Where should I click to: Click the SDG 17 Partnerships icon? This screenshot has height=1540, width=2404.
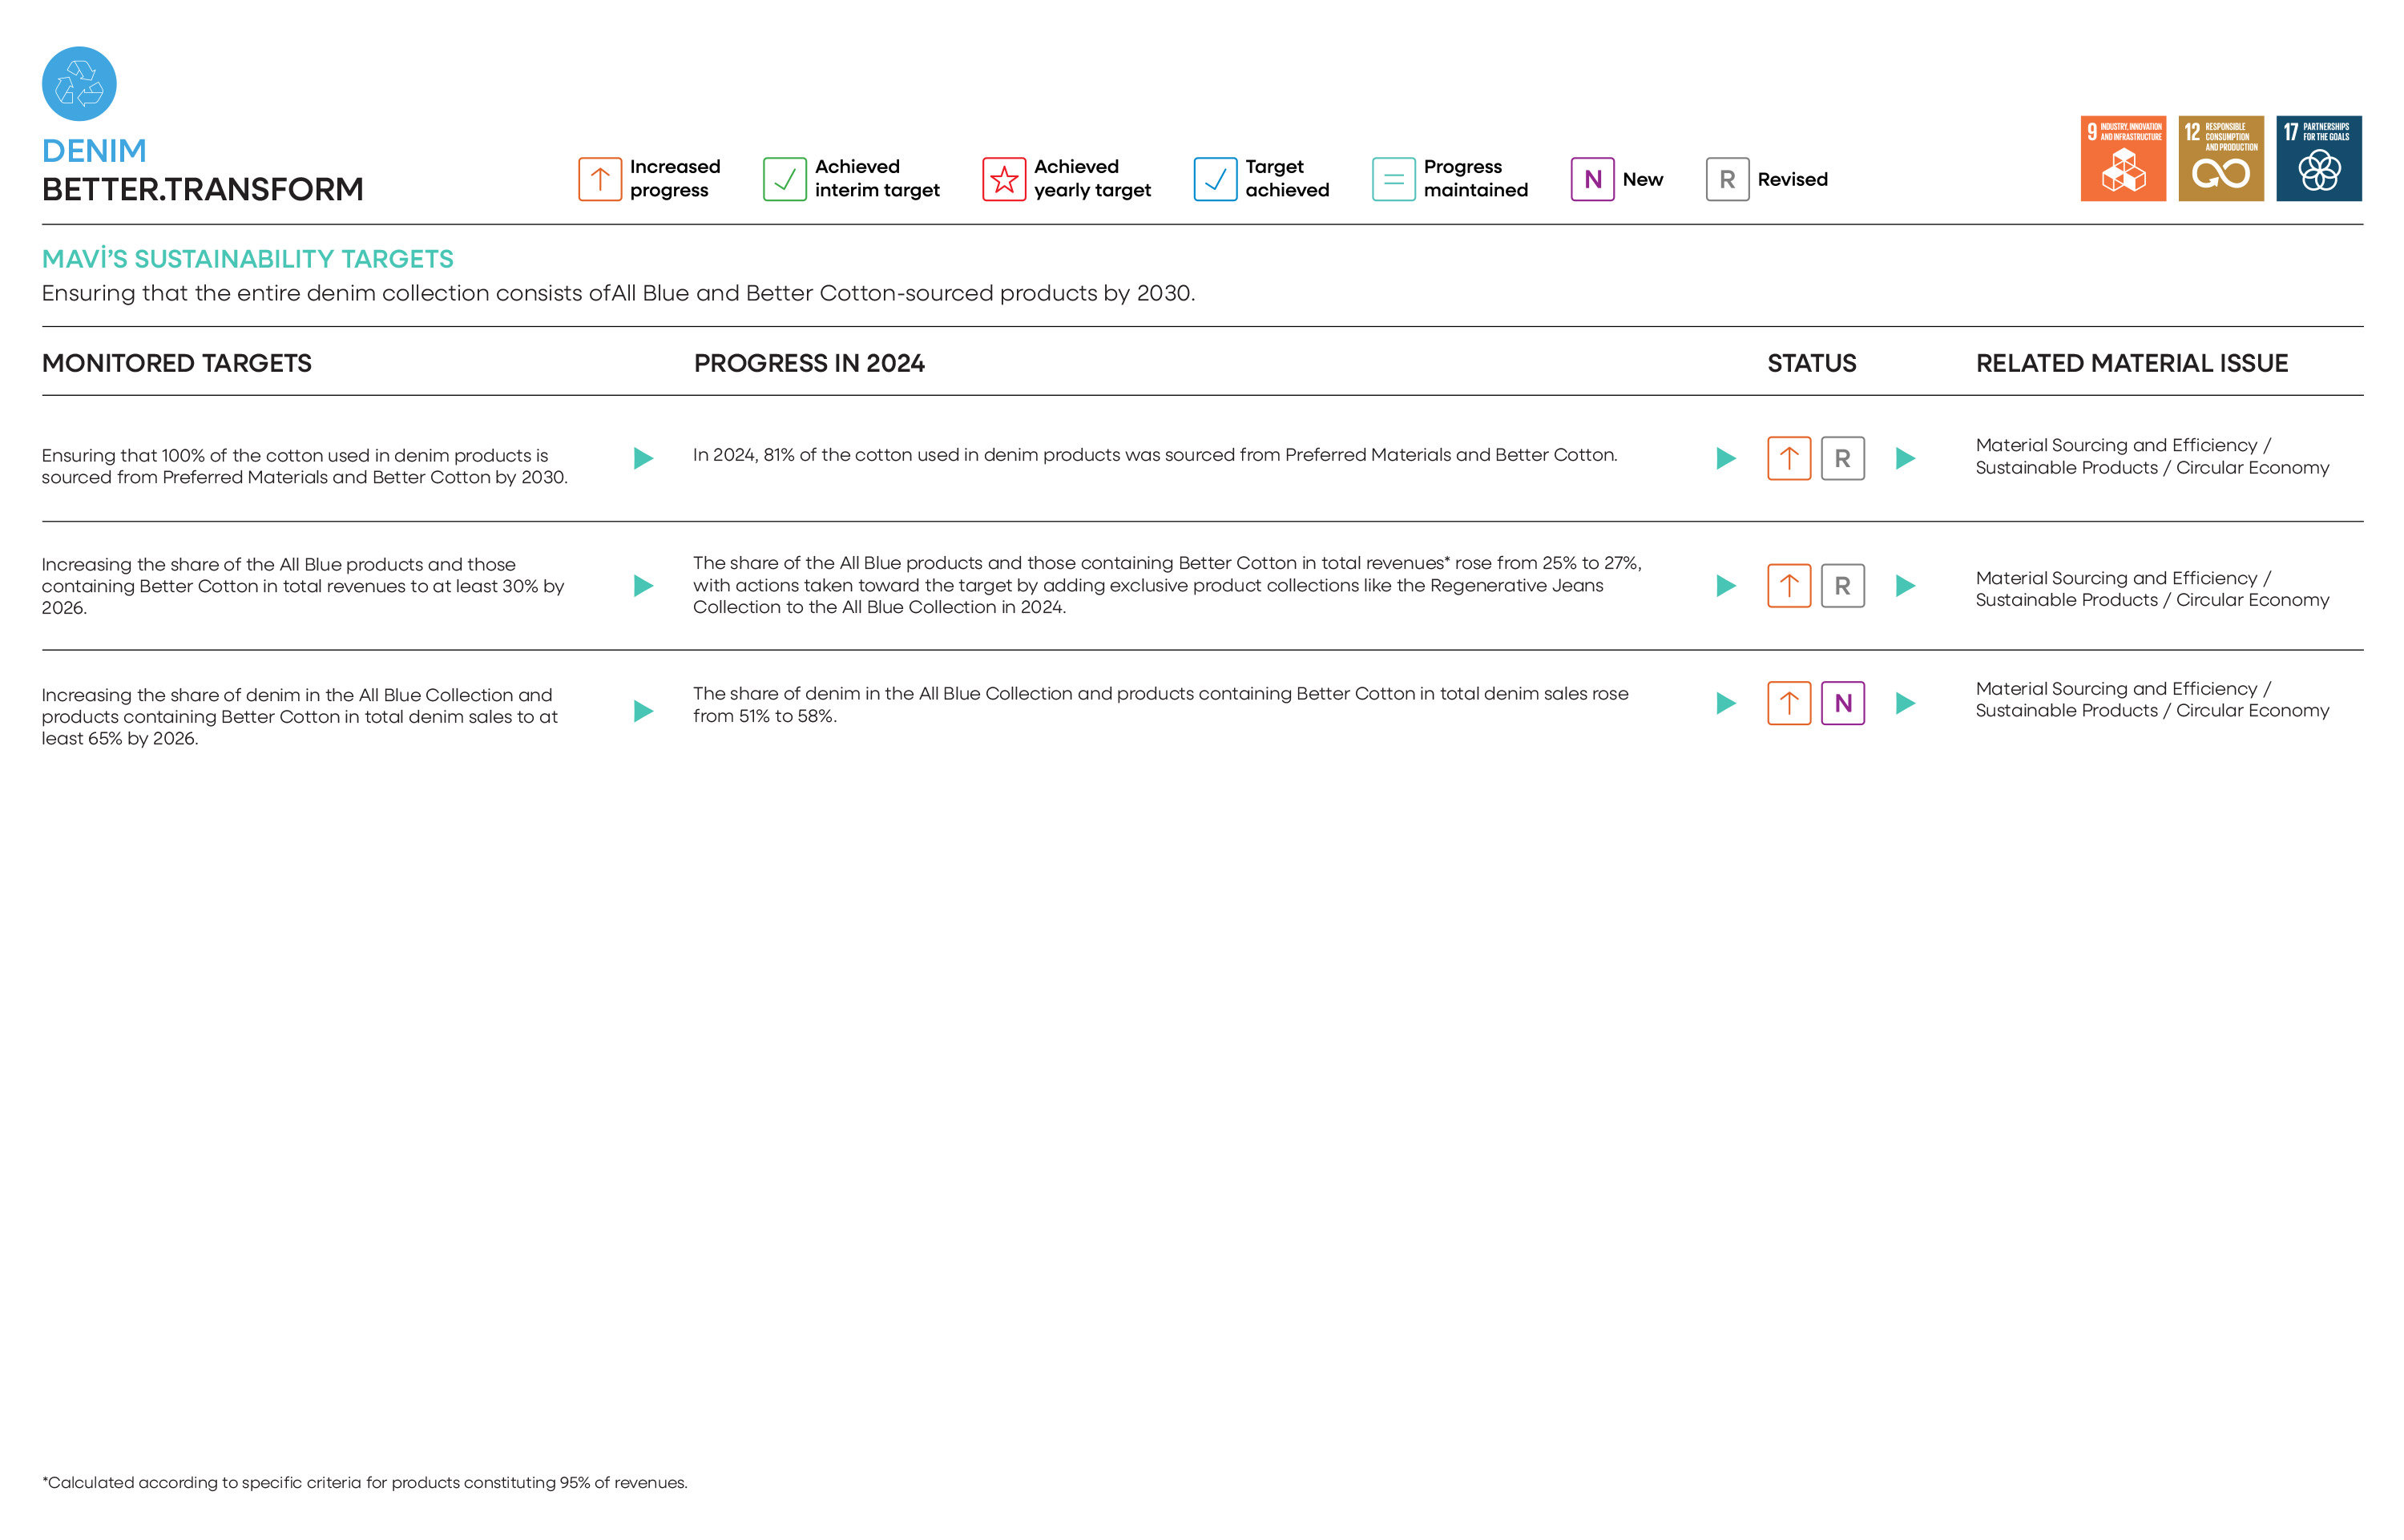pos(2318,158)
